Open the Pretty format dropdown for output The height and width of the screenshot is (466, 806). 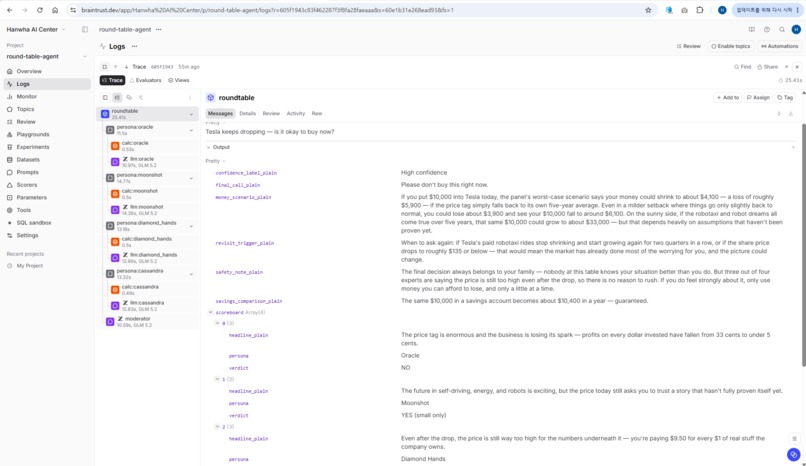pos(215,161)
